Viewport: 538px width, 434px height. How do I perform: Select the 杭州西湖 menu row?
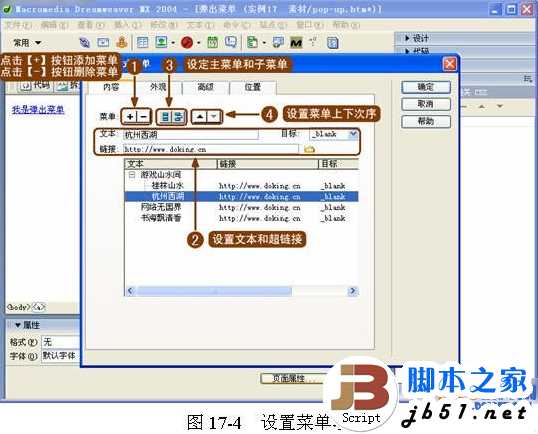tap(242, 197)
